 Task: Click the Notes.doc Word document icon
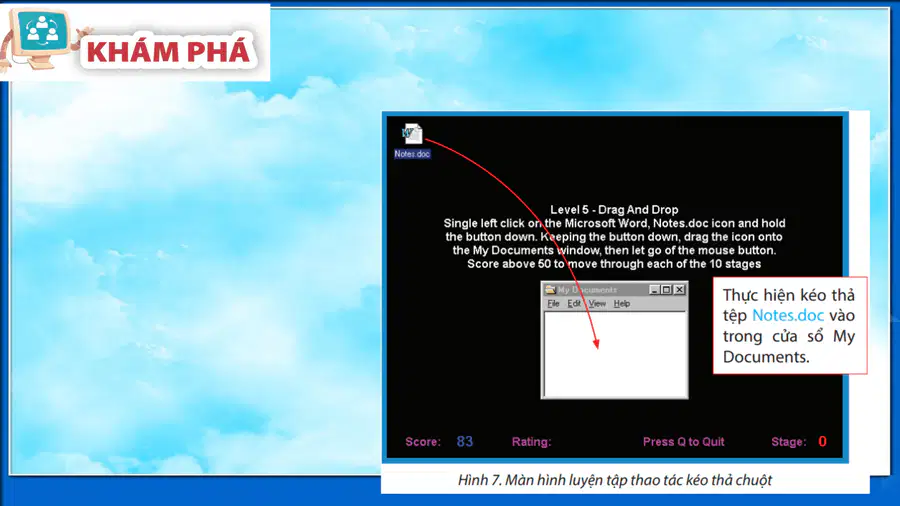click(412, 134)
